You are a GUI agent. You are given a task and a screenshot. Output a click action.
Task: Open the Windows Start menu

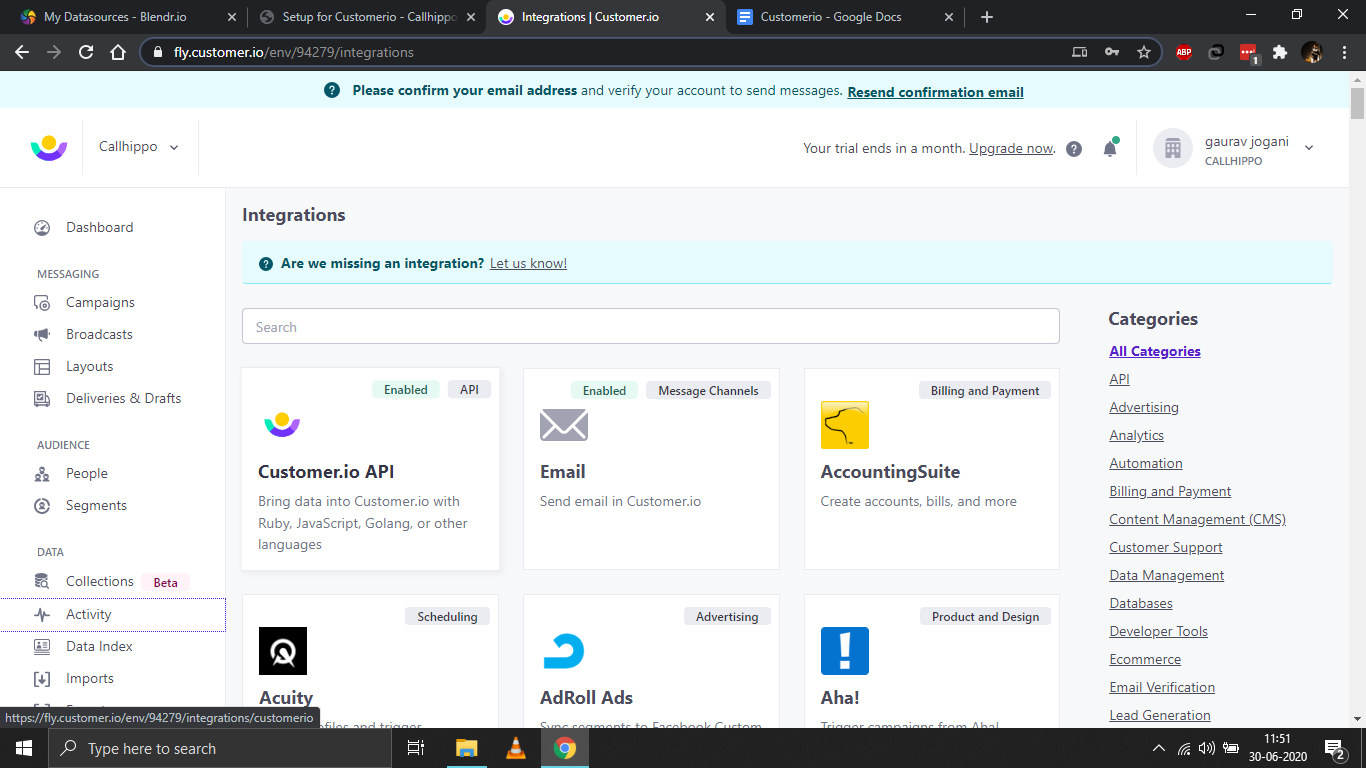pos(24,748)
